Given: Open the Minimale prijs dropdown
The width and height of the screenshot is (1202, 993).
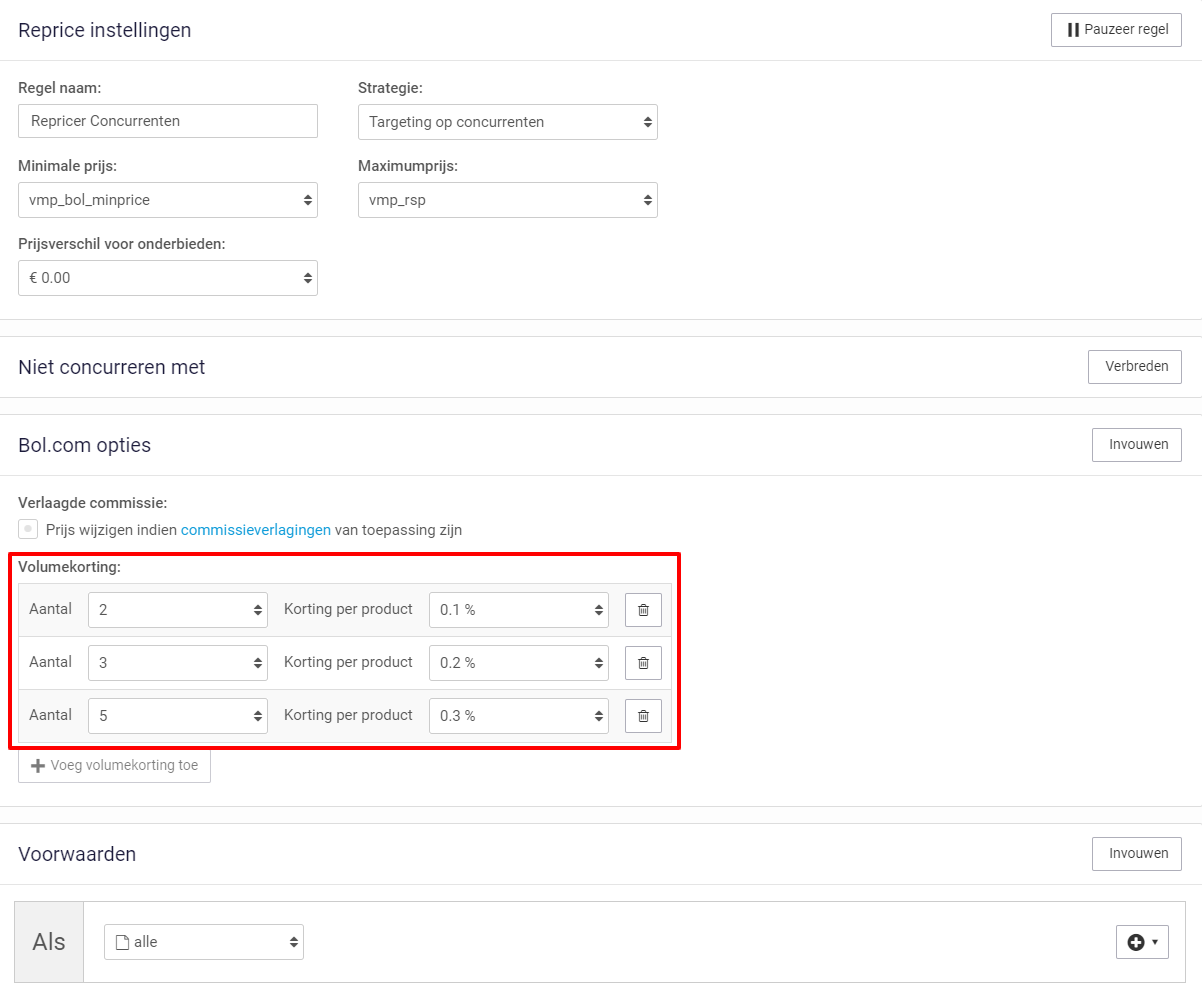Looking at the screenshot, I should pos(168,200).
